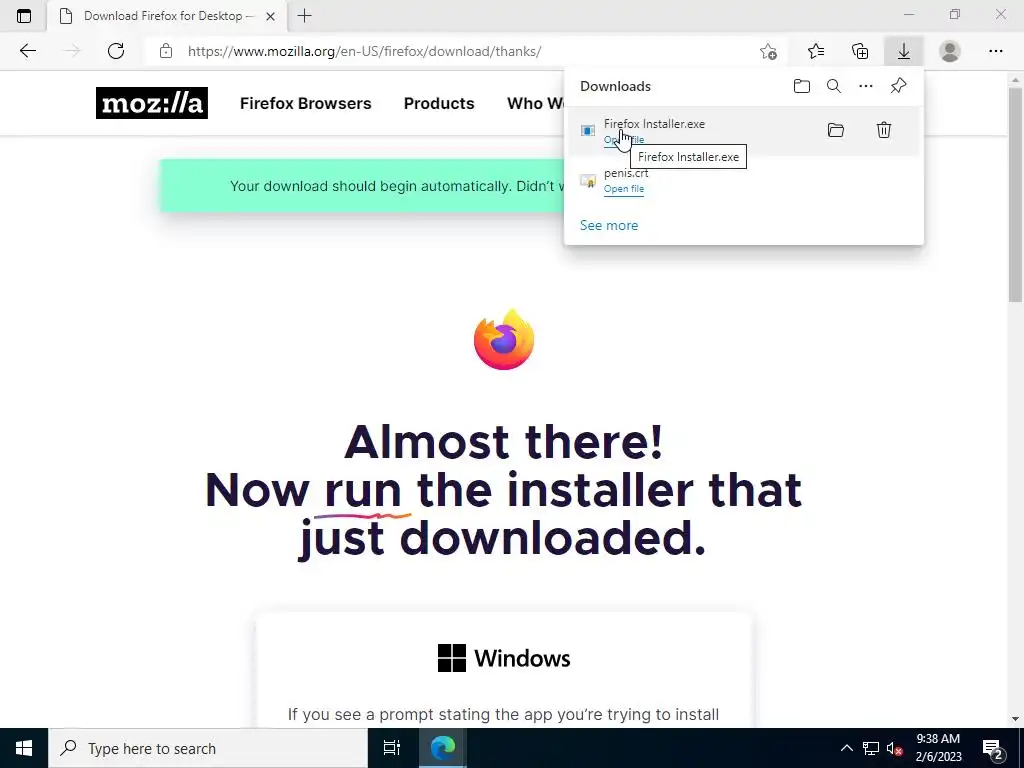
Task: Click the penis.crt file name
Action: [626, 173]
